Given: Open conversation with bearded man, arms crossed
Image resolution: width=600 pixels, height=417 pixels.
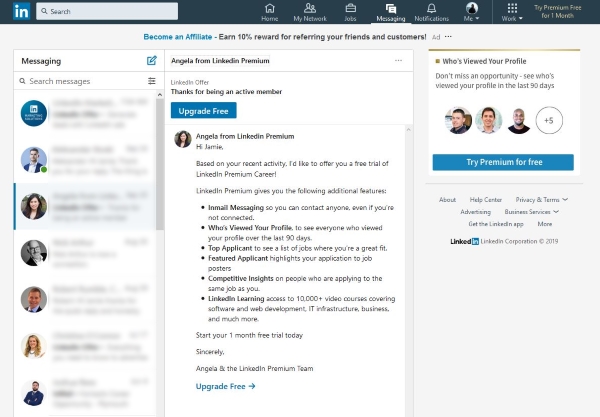Looking at the screenshot, I should [85, 393].
